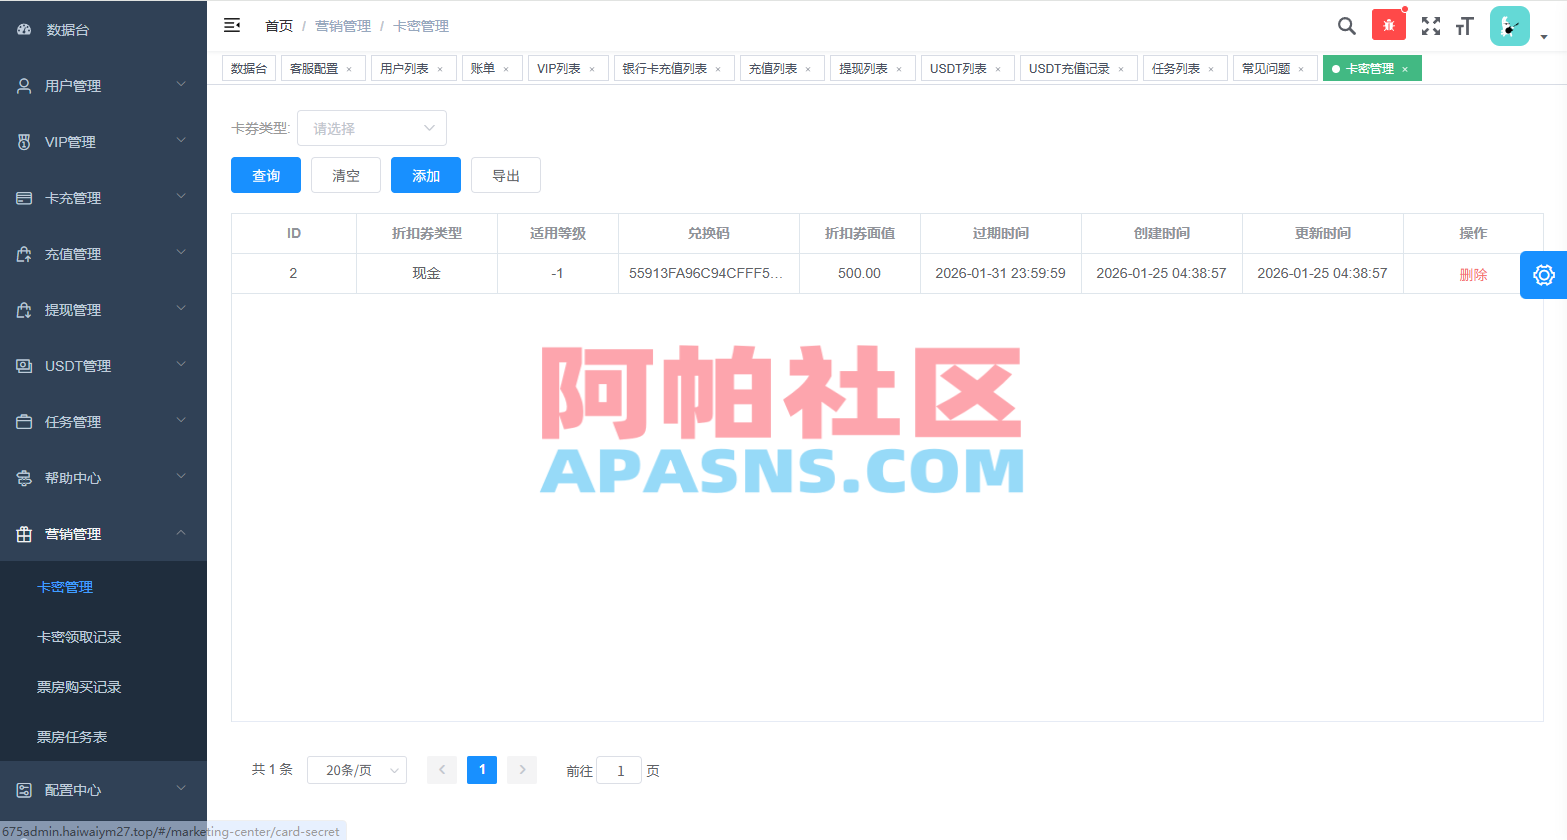Collapse the 营销管理 sidebar menu
Screen dimensions: 1567x840
[x=103, y=534]
